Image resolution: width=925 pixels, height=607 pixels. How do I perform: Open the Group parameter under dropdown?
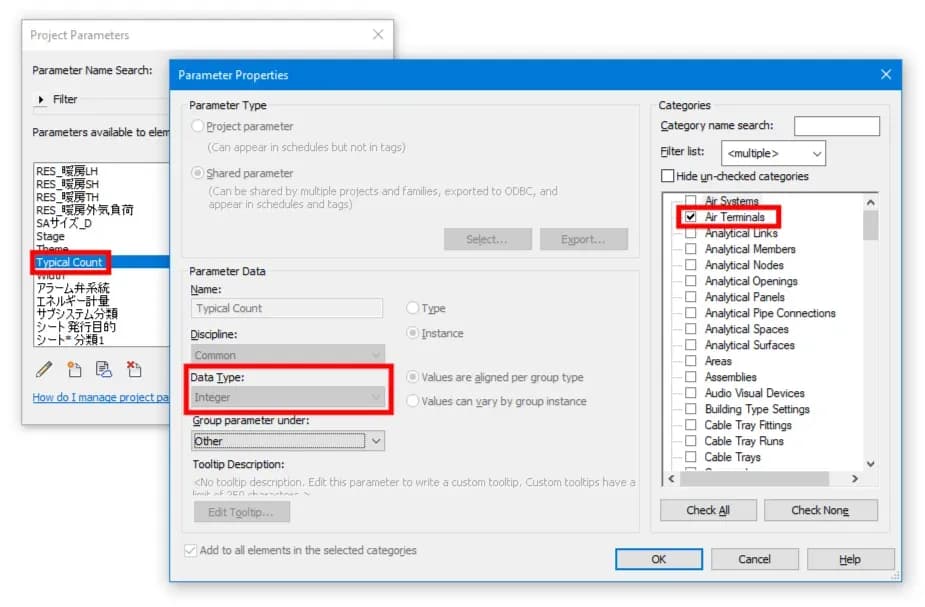click(x=376, y=441)
